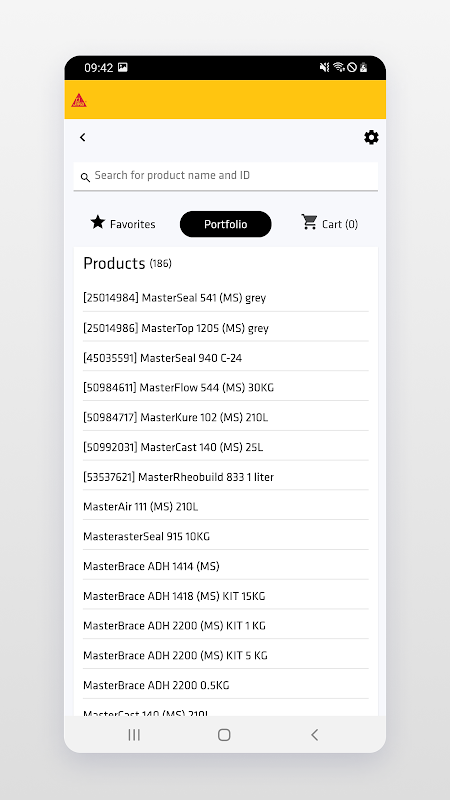
Task: Select the Portfolio tab
Action: tap(226, 224)
